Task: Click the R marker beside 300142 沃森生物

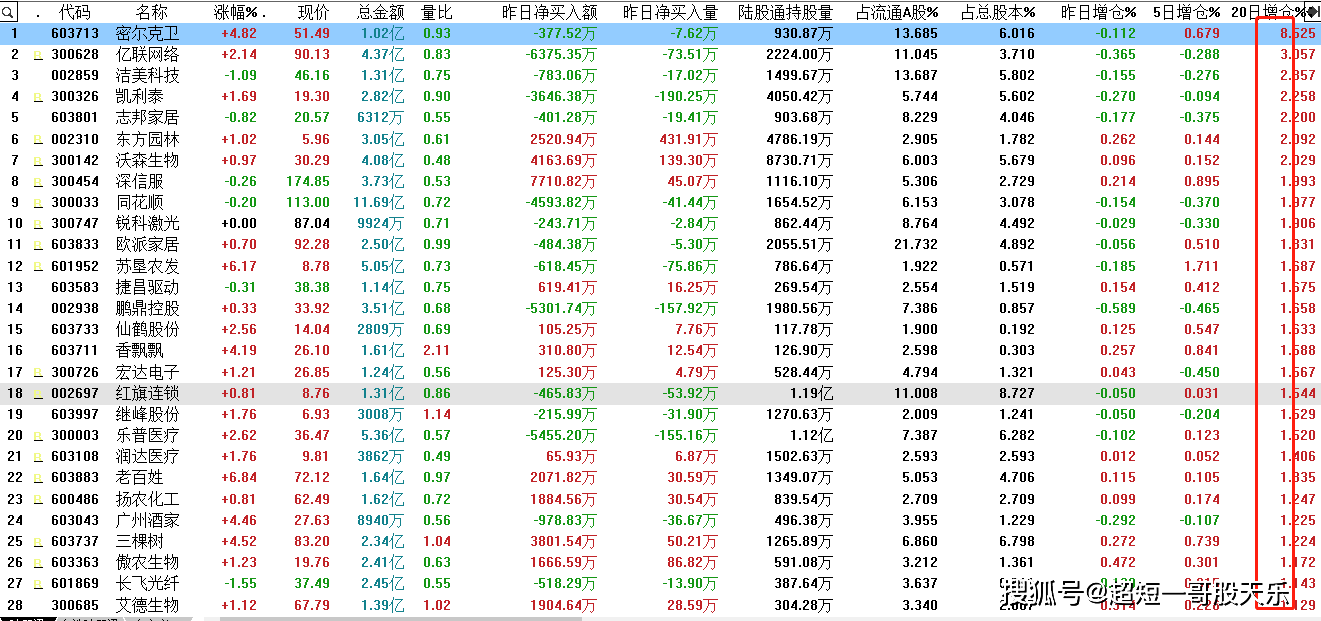Action: (x=37, y=161)
